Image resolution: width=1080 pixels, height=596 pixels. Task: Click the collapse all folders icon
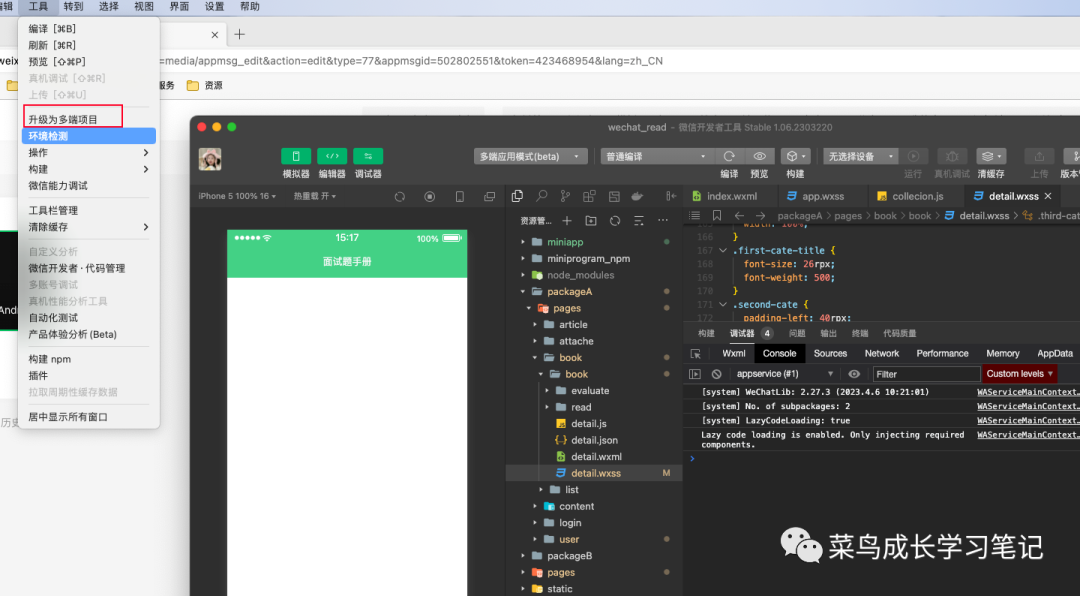point(639,220)
